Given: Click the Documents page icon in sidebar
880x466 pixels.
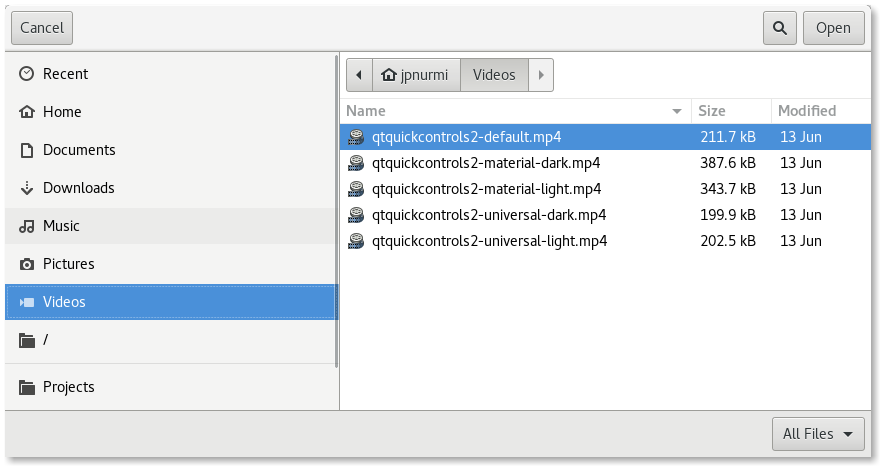Looking at the screenshot, I should click(x=26, y=150).
